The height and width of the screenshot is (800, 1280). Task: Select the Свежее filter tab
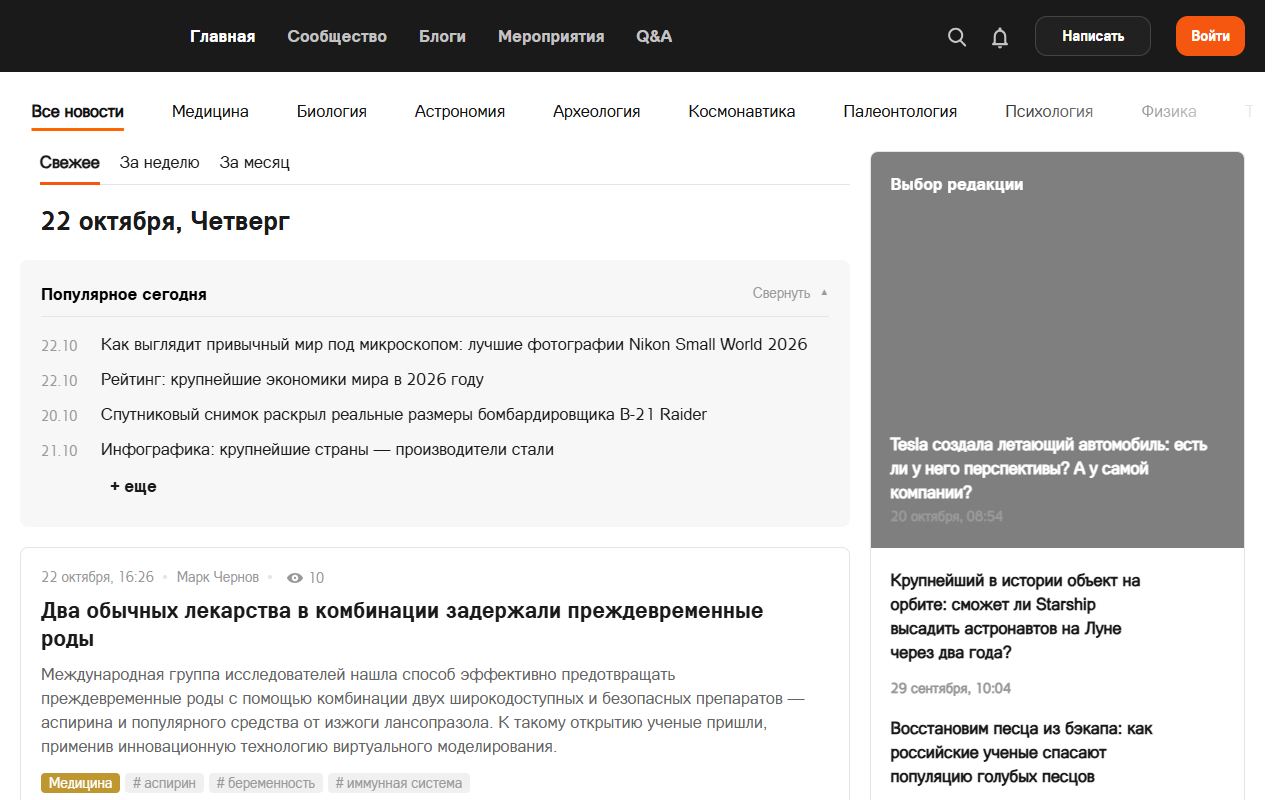tap(70, 163)
